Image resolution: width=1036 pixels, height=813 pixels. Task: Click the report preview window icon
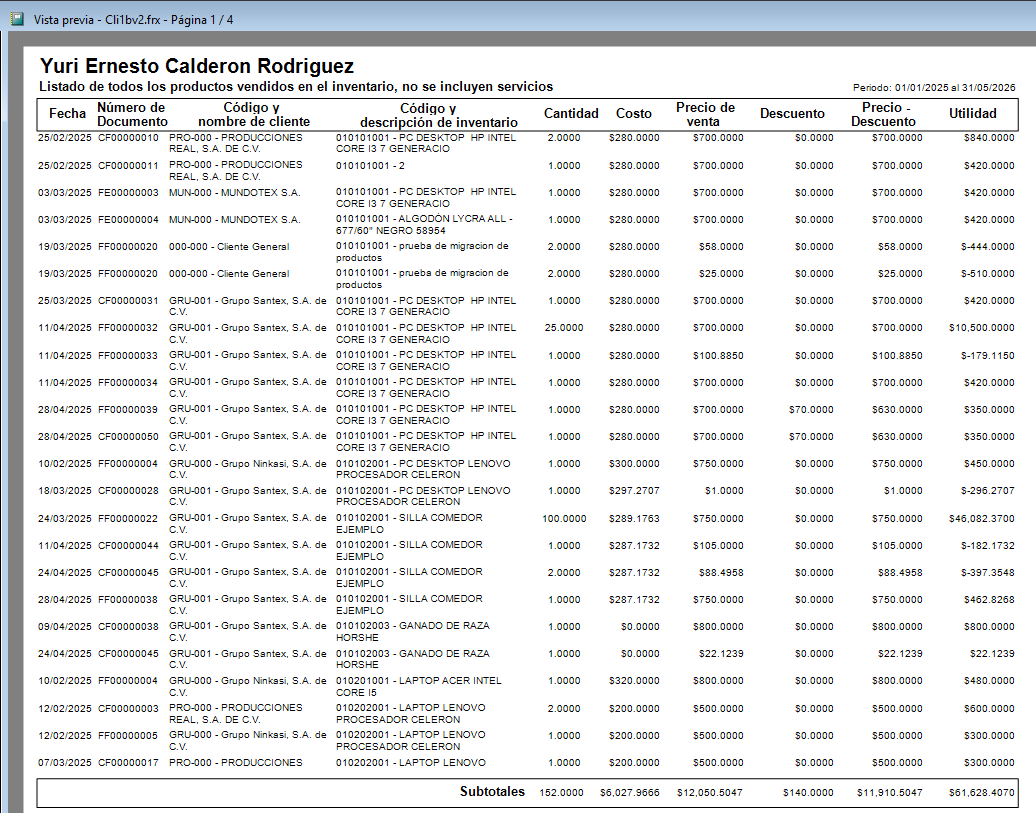17,19
